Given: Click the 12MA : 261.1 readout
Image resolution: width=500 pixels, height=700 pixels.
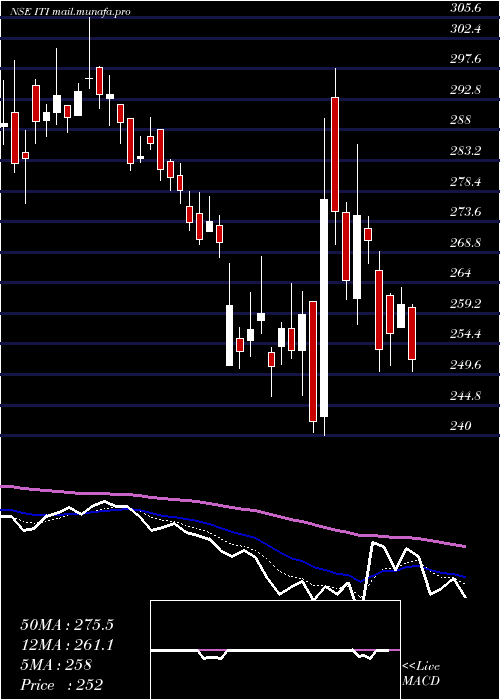Looking at the screenshot, I should point(67,645).
